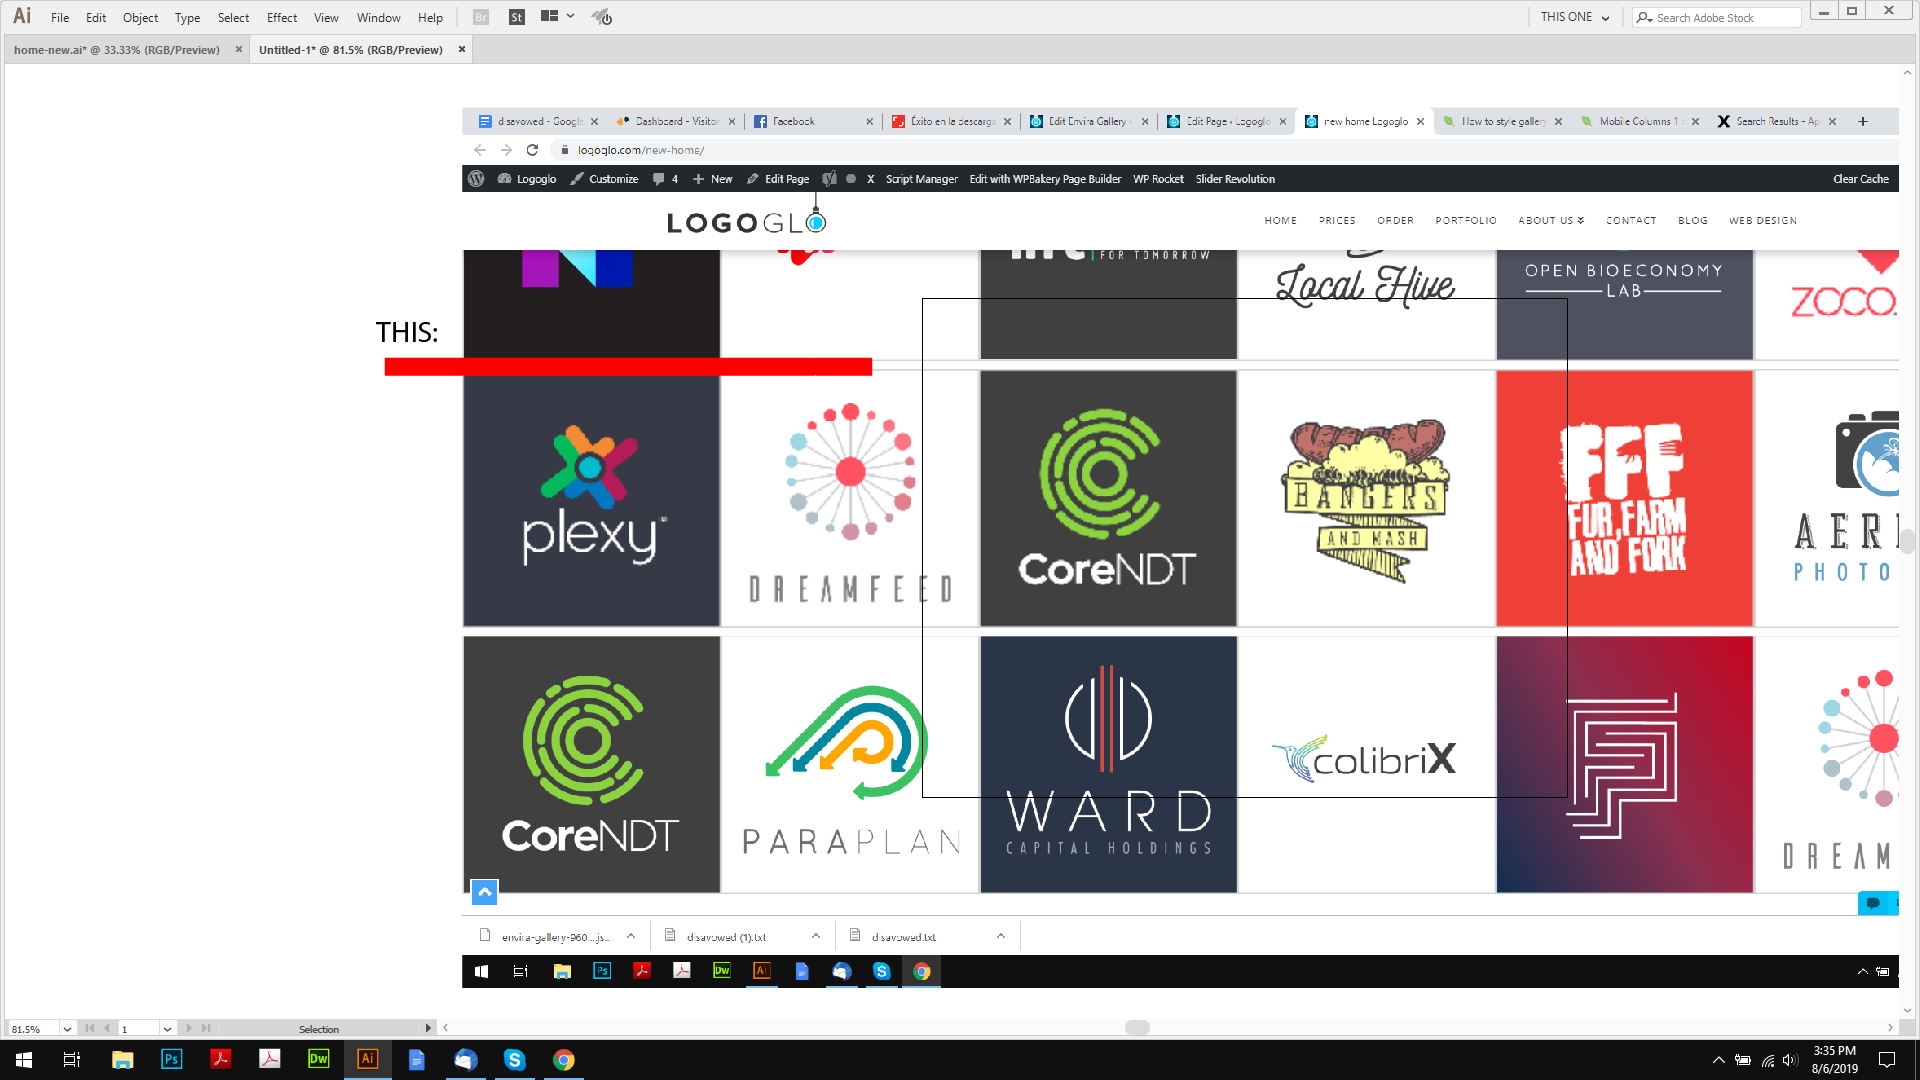The width and height of the screenshot is (1920, 1080).
Task: Switch to the home-new.ai document tab
Action: click(x=117, y=50)
